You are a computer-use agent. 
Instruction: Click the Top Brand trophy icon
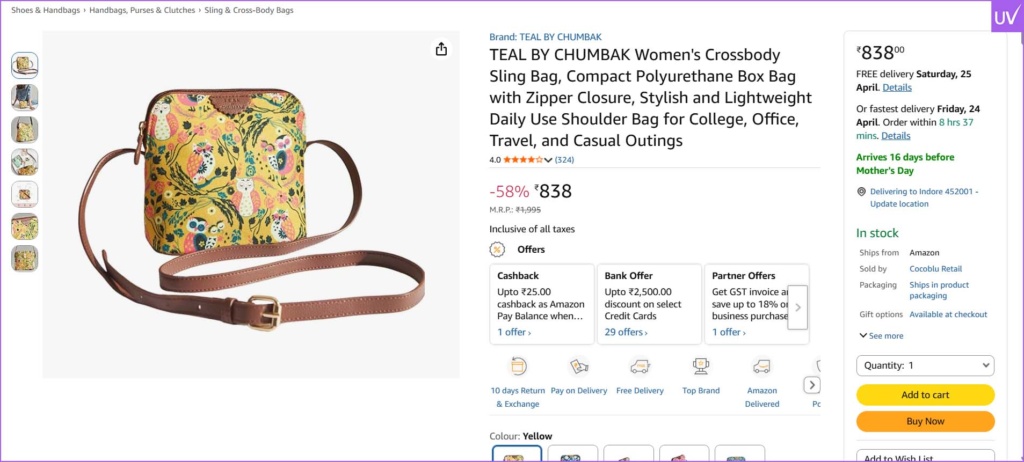coord(701,366)
